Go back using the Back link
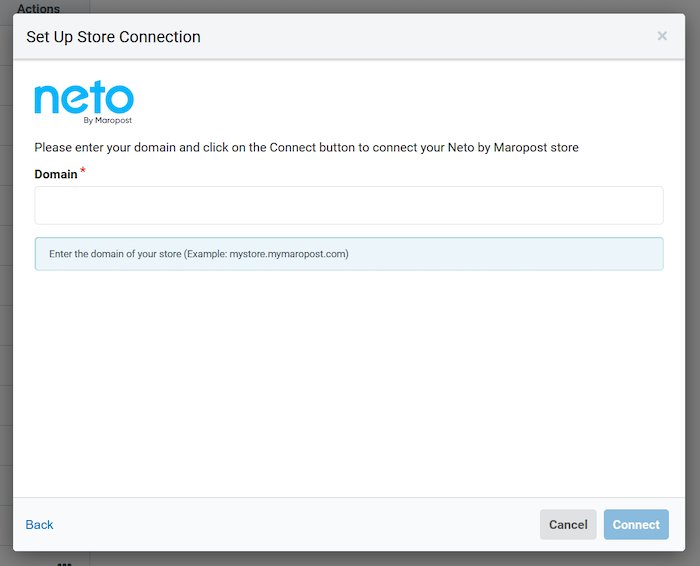Screen dimensions: 700x566 coord(39,524)
